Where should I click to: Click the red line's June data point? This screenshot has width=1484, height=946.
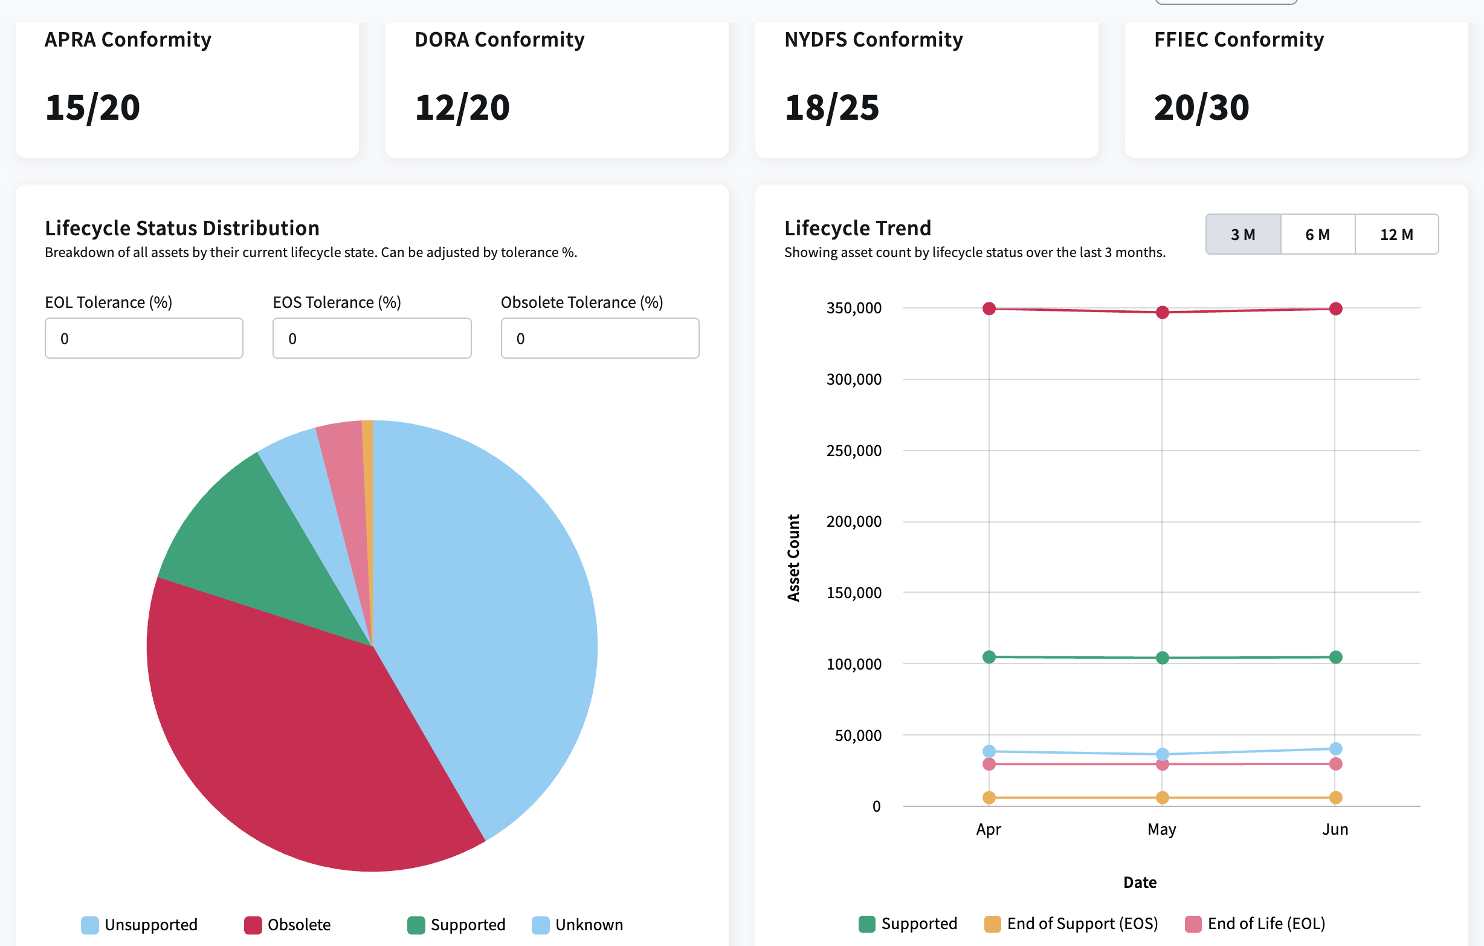[1335, 308]
